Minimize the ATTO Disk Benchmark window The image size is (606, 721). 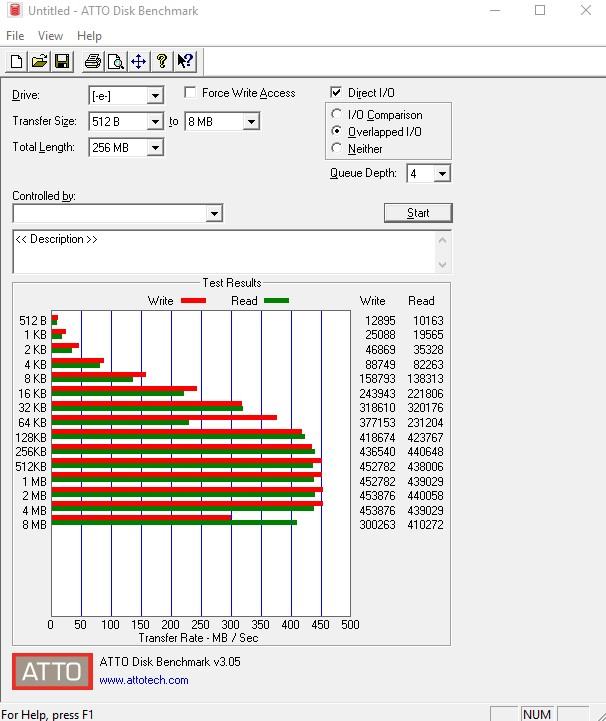495,10
